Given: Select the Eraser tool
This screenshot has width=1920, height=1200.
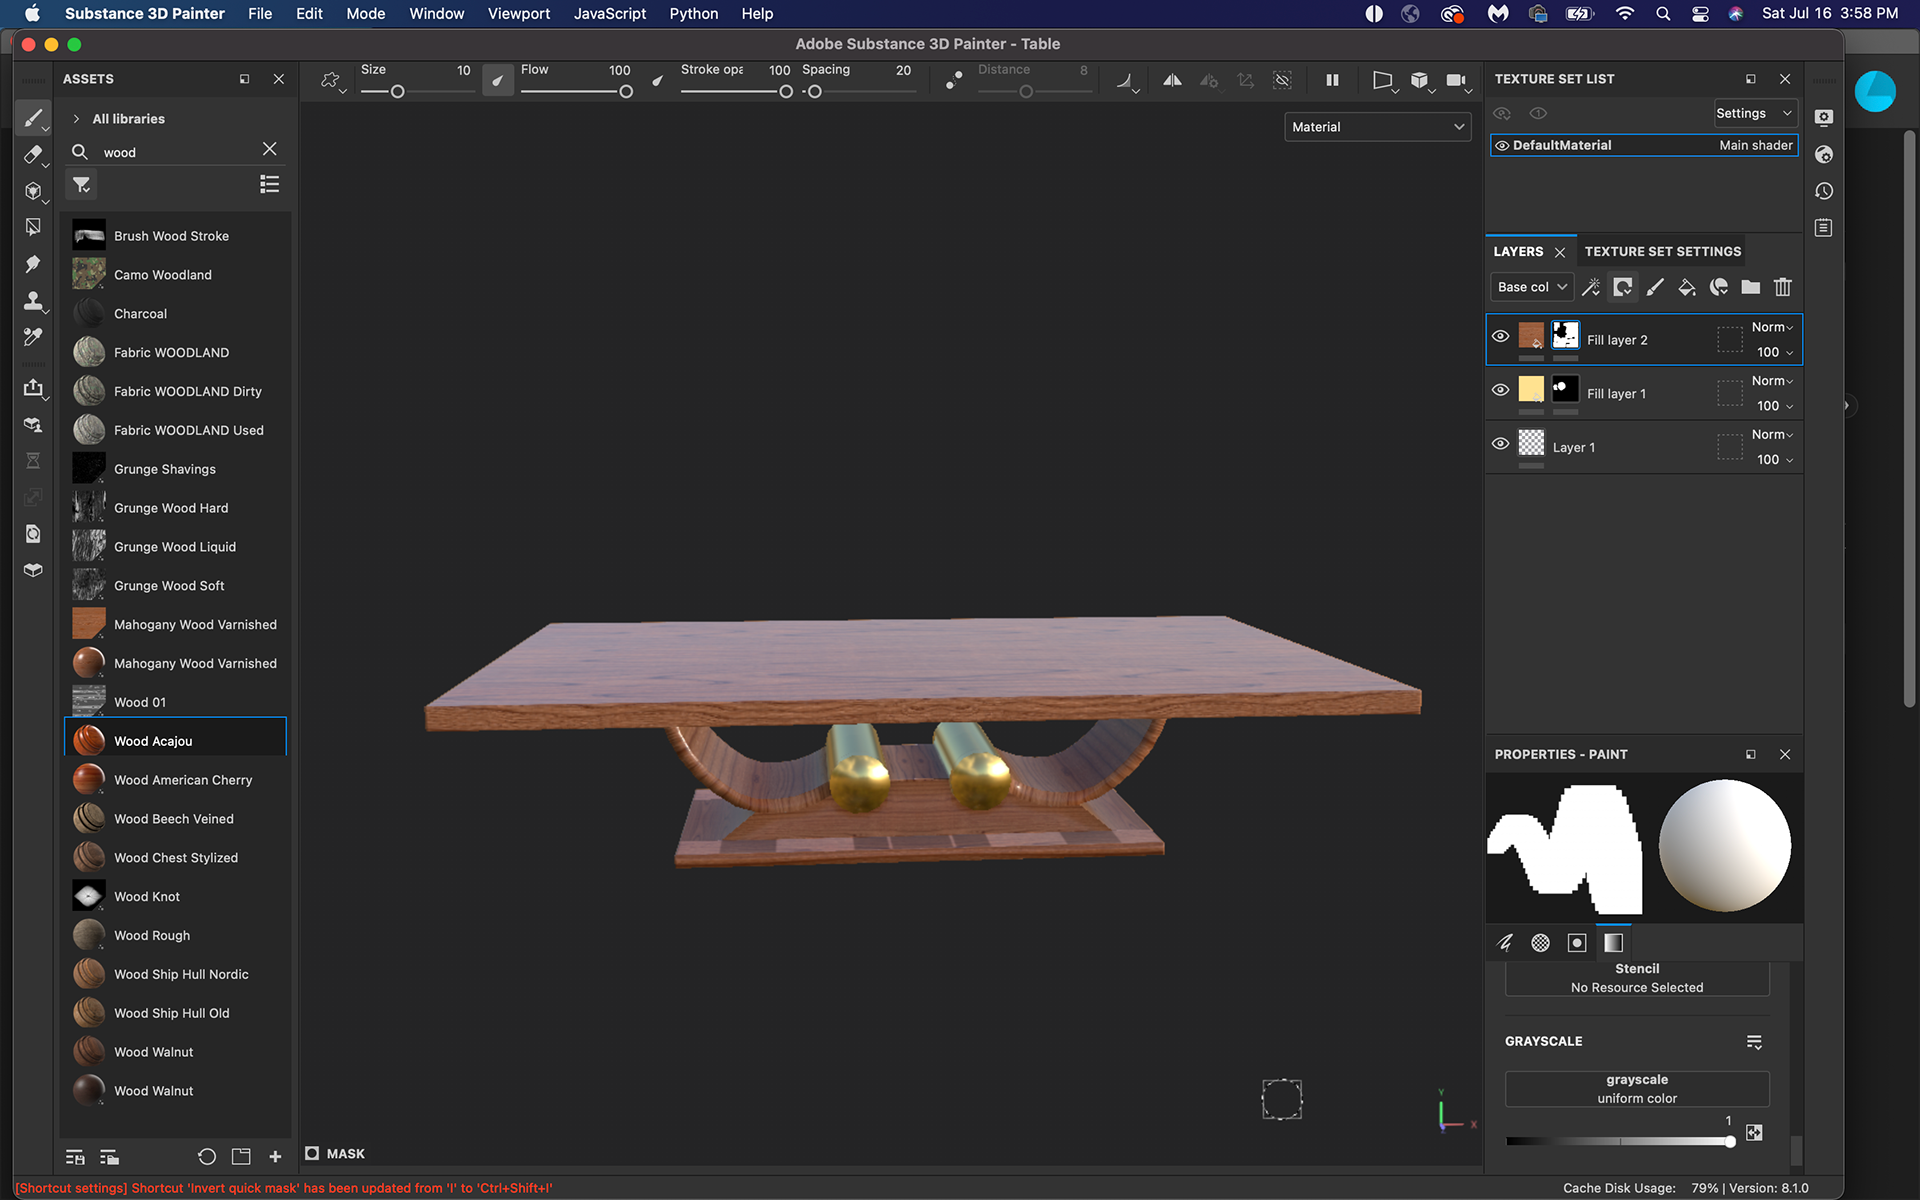Looking at the screenshot, I should (33, 155).
